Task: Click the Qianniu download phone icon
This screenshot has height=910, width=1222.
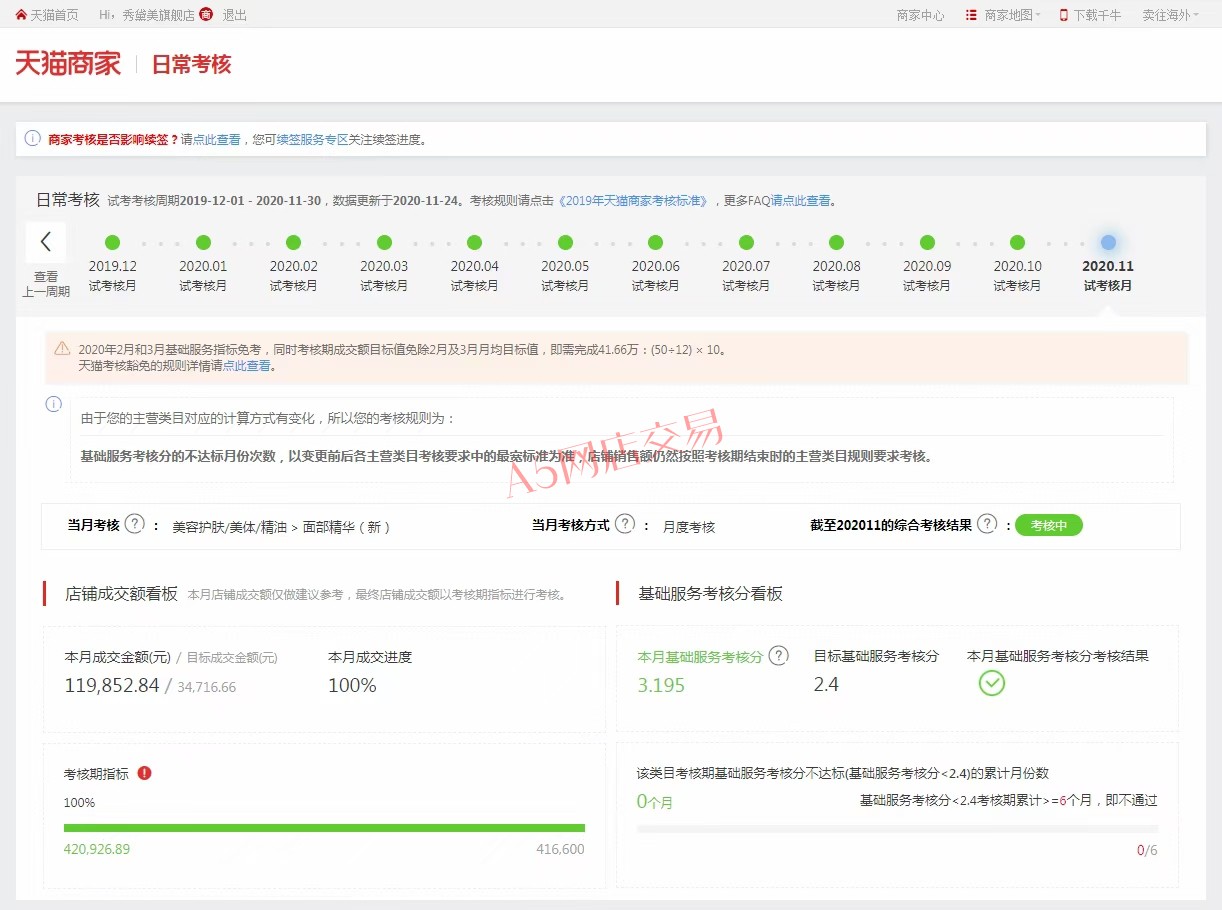Action: [x=1064, y=15]
